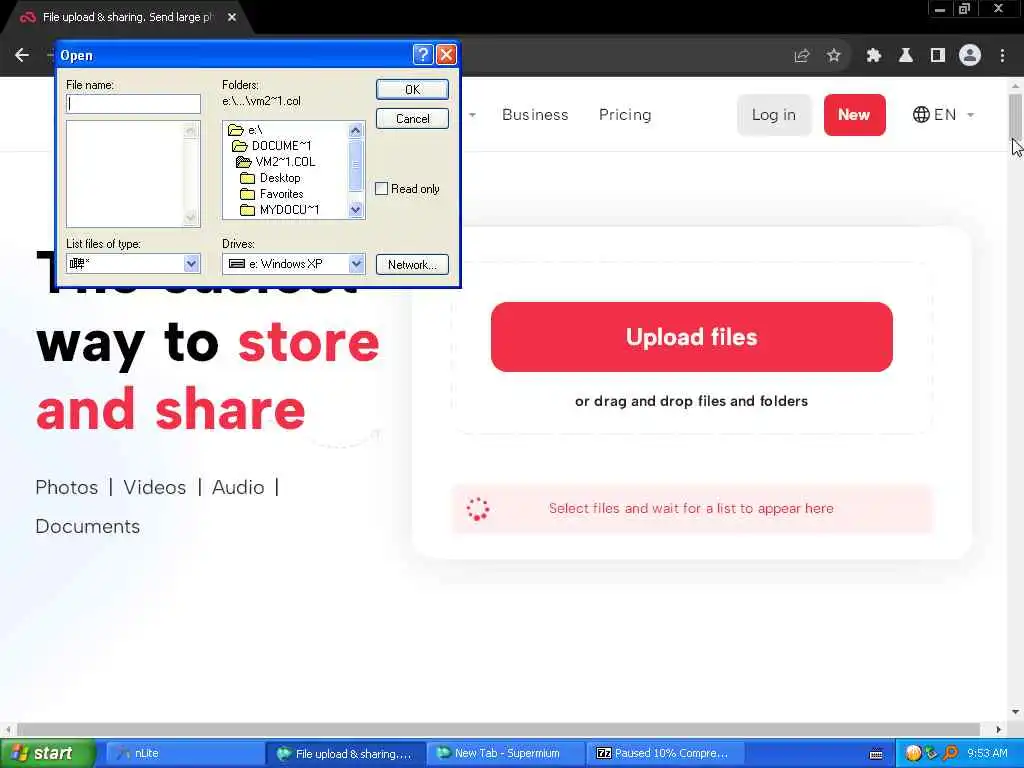The width and height of the screenshot is (1024, 768).
Task: Open the Pricing page link
Action: click(x=625, y=115)
